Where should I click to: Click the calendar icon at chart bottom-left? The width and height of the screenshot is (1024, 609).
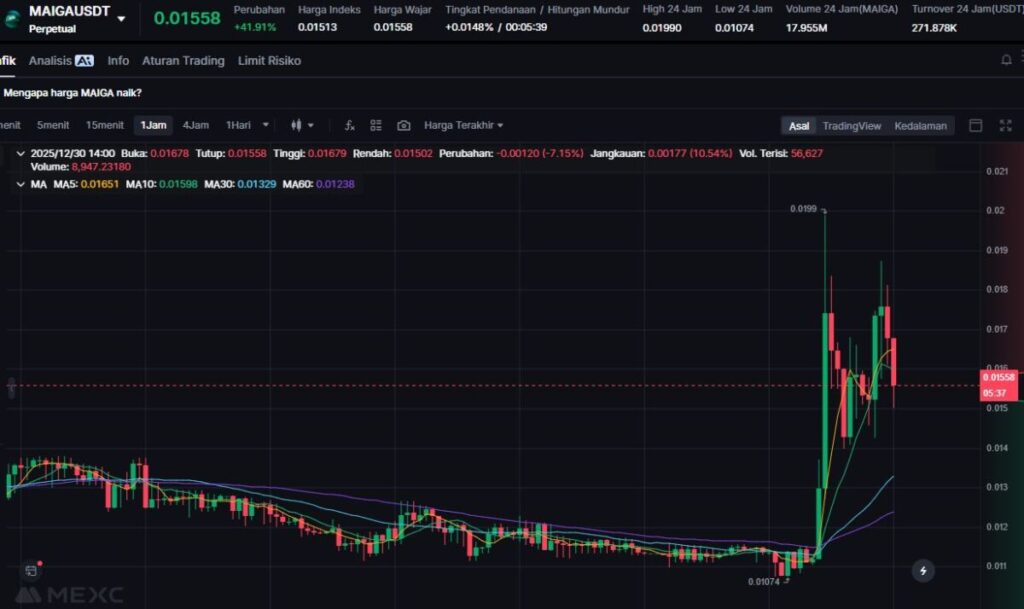[x=31, y=571]
